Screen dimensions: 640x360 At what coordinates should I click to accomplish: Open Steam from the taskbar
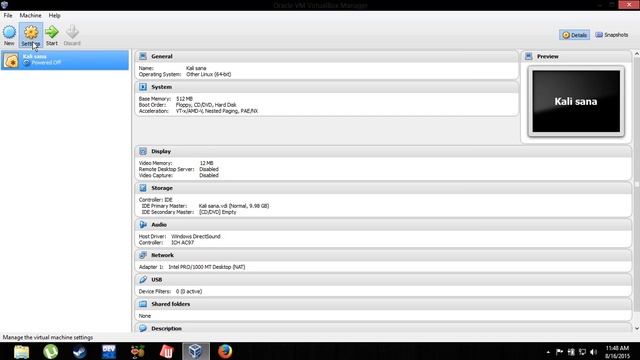[80, 351]
